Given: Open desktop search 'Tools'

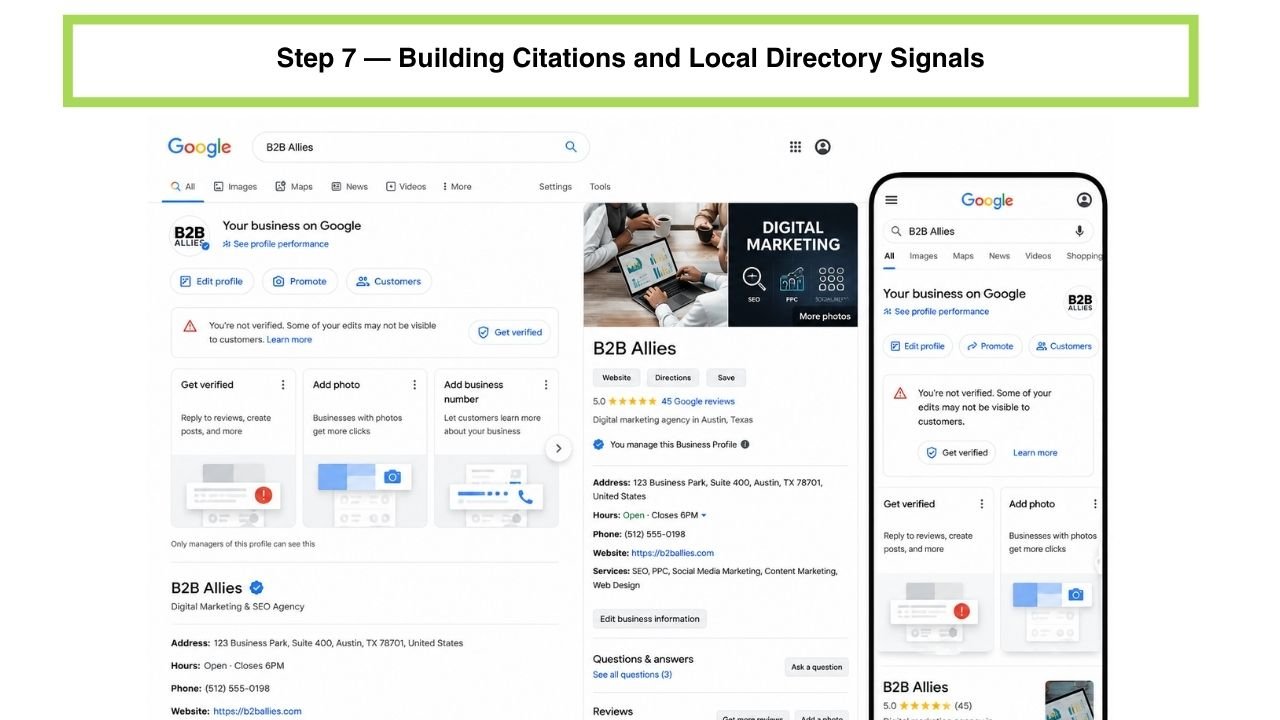Looking at the screenshot, I should pos(600,187).
